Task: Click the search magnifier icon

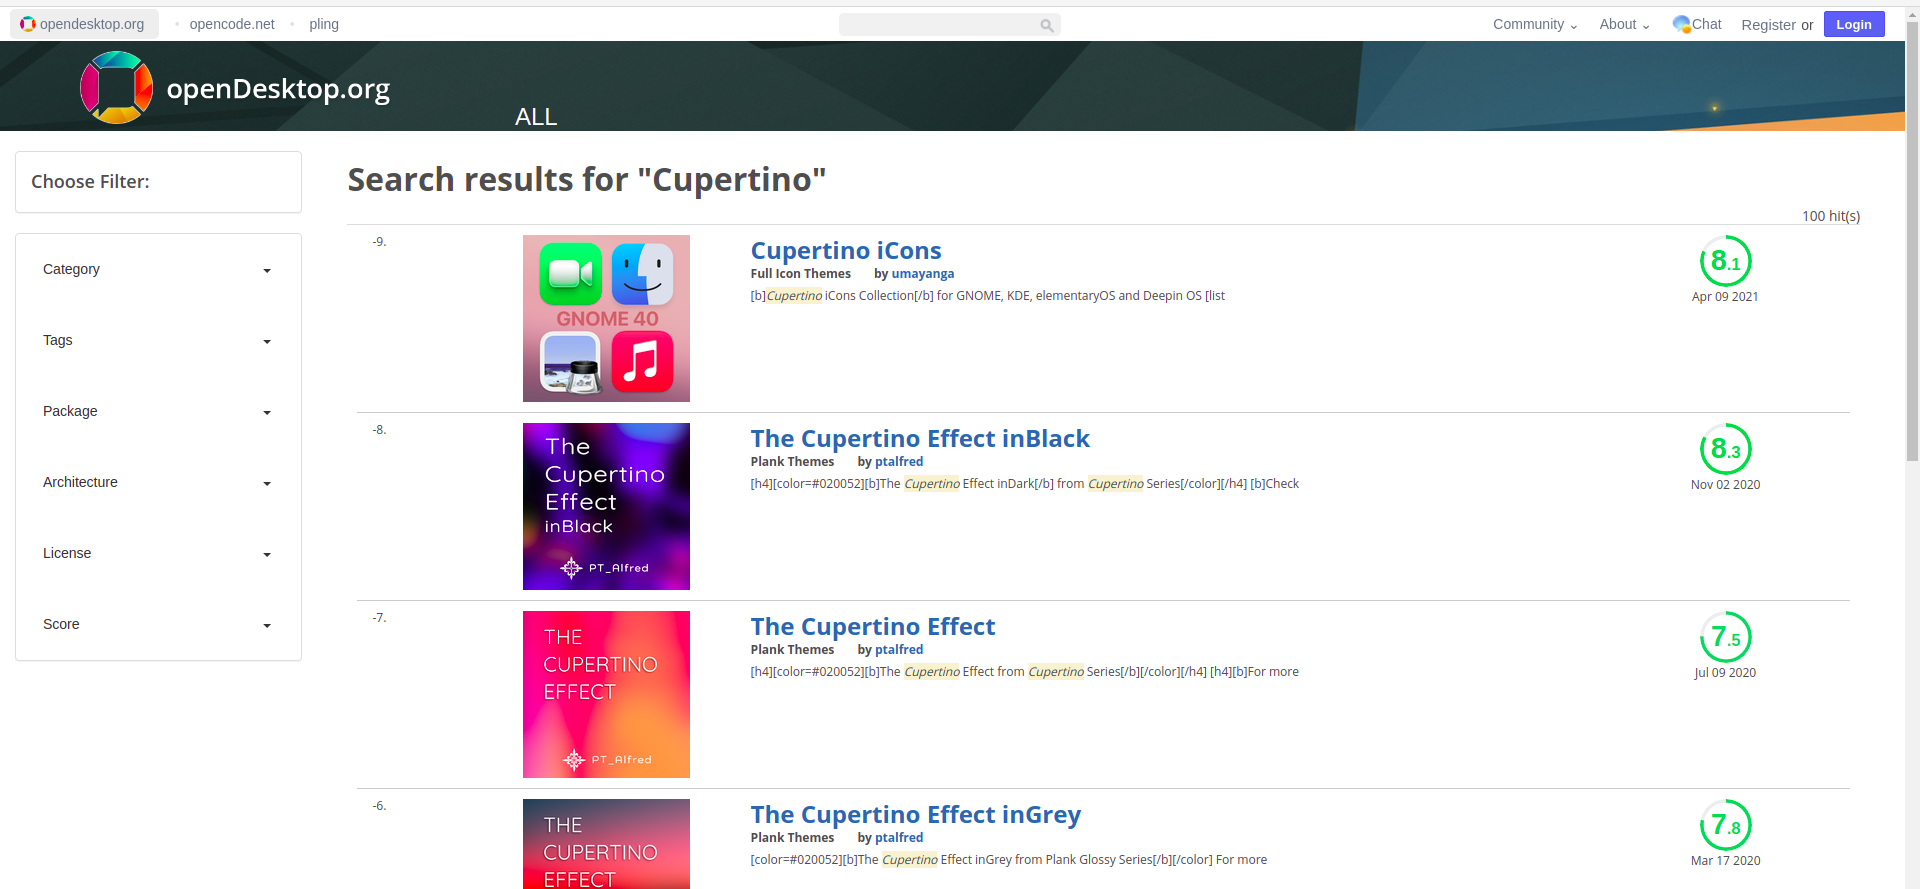Action: pyautogui.click(x=1046, y=25)
